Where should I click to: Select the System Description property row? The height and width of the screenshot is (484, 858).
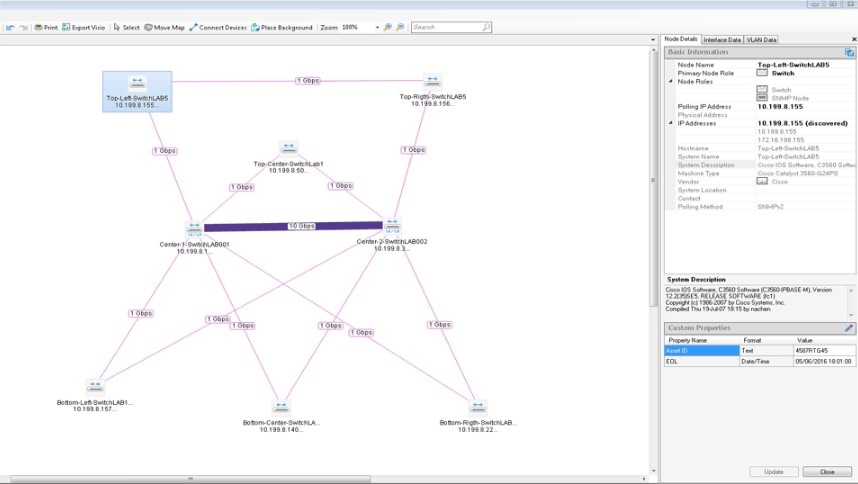point(761,165)
